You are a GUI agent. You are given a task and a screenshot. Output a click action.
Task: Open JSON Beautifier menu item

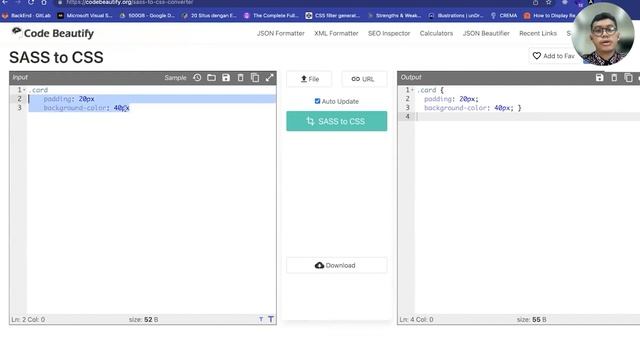pyautogui.click(x=486, y=33)
